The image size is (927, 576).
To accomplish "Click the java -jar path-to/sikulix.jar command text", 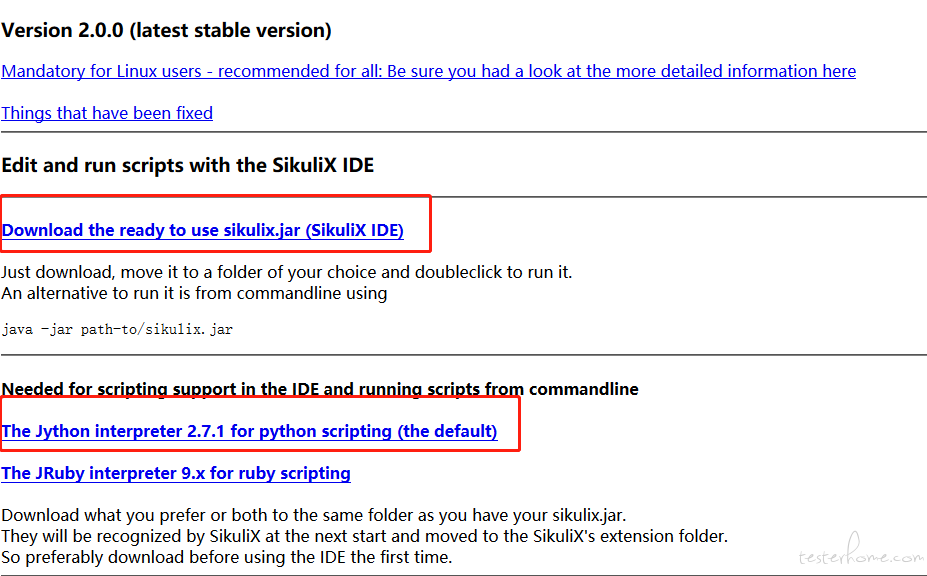I will click(117, 329).
